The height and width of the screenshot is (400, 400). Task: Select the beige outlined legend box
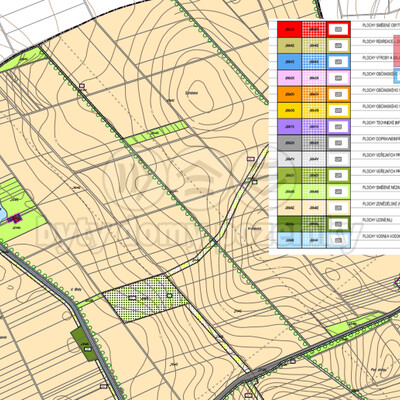pyautogui.click(x=338, y=208)
